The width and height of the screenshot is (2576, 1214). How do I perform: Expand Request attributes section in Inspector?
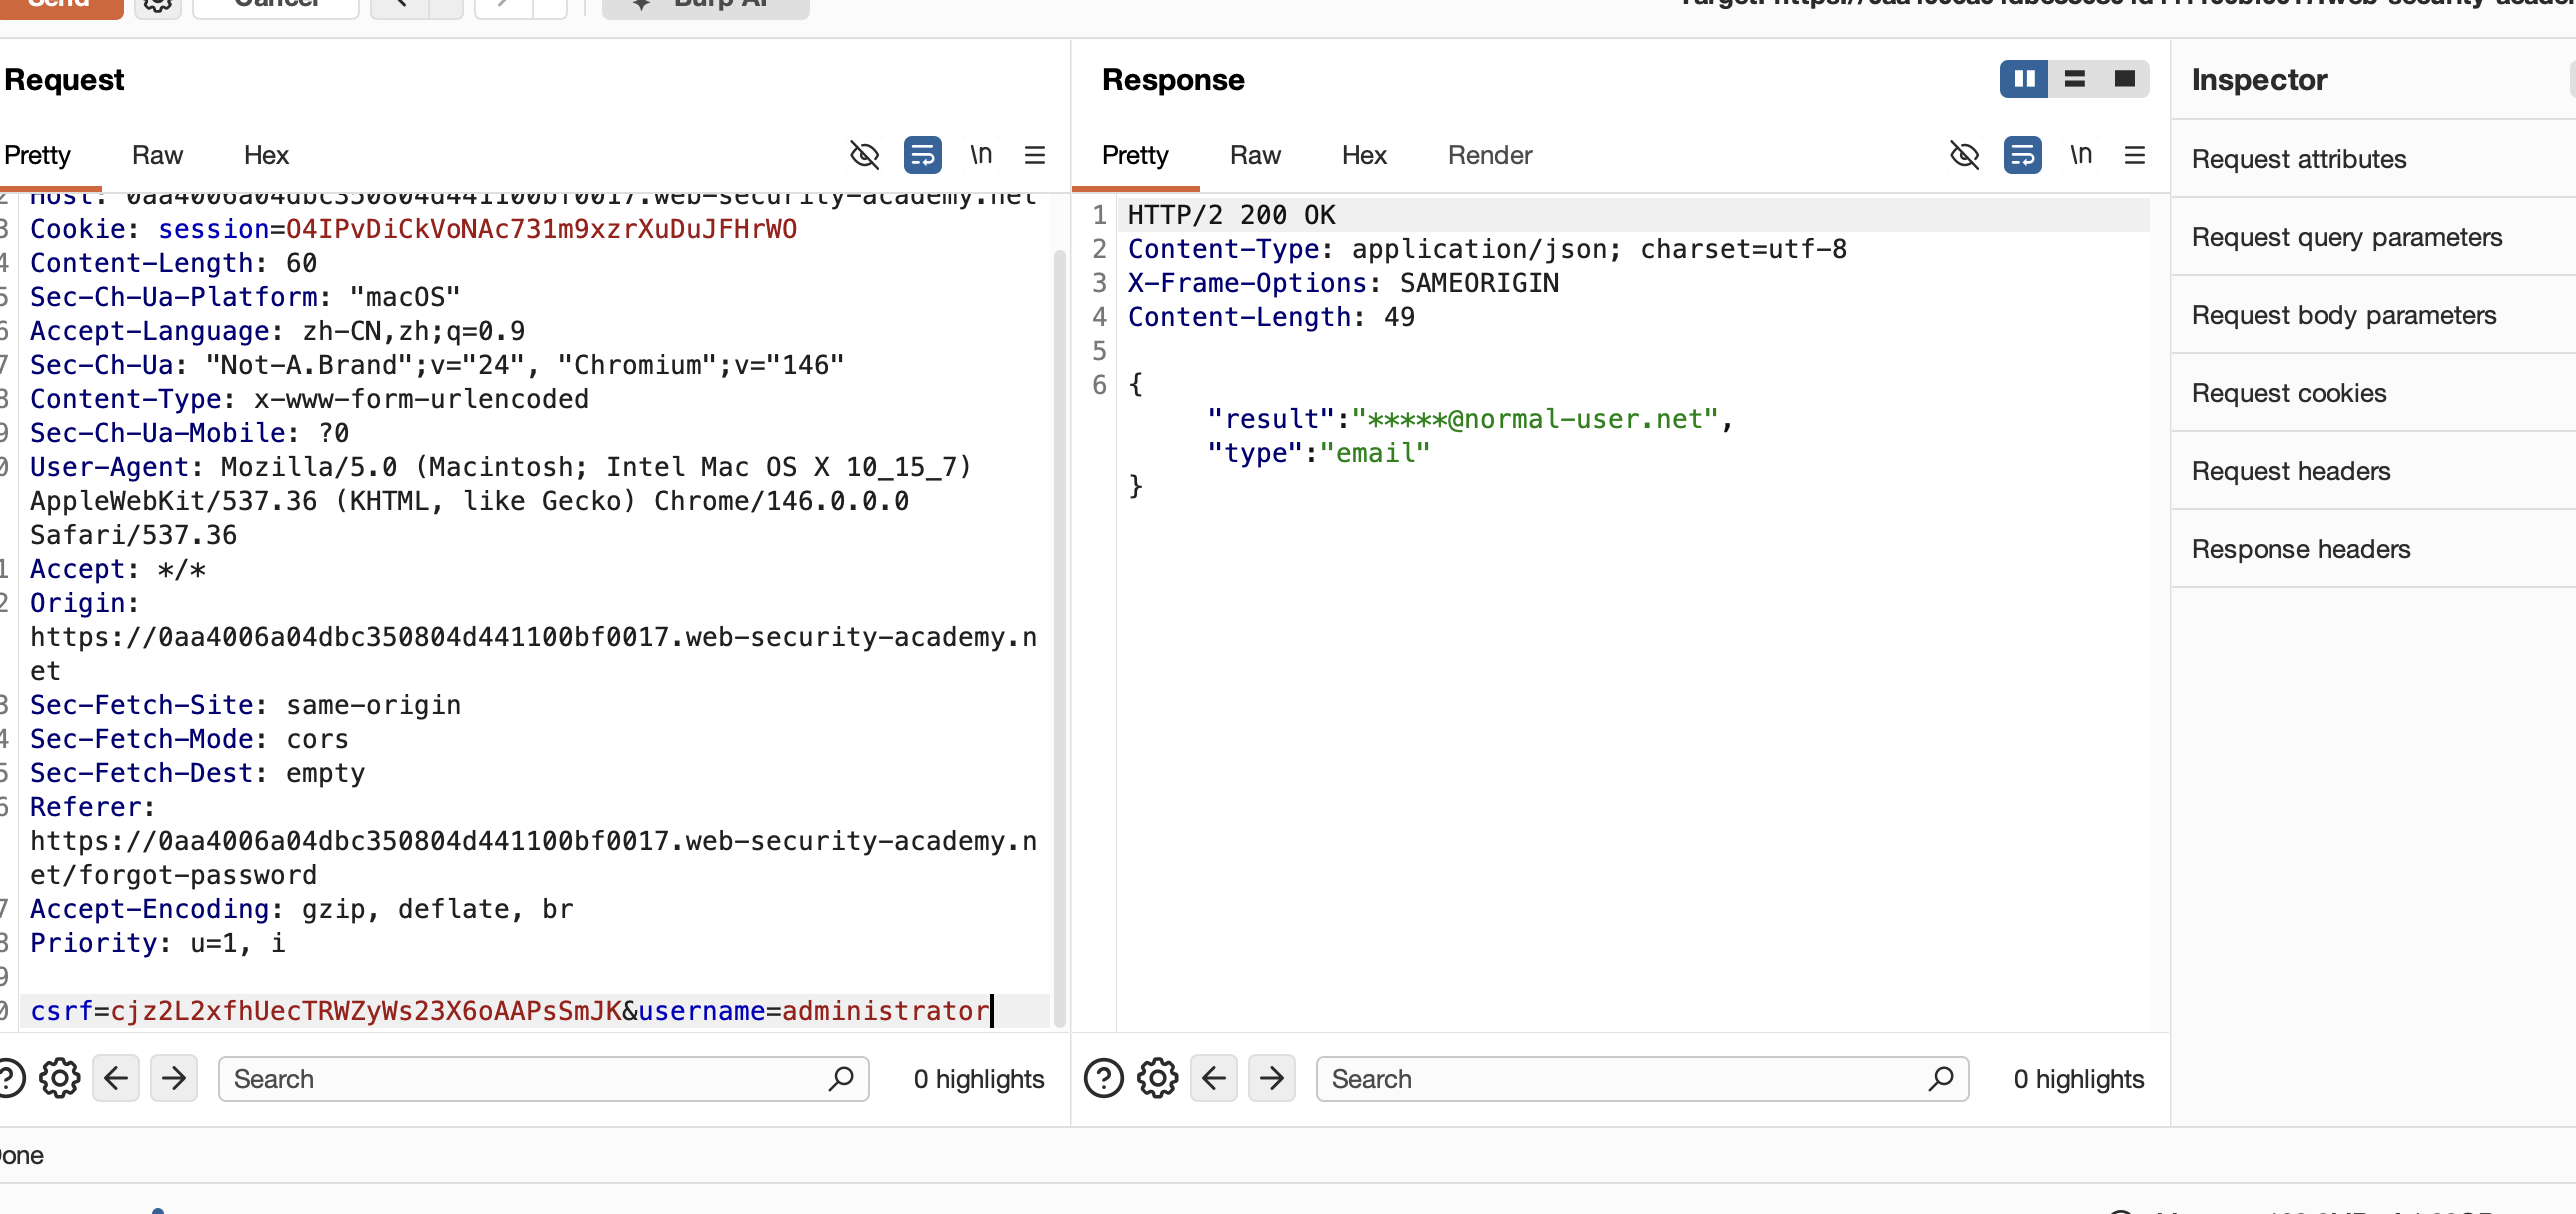(2299, 159)
